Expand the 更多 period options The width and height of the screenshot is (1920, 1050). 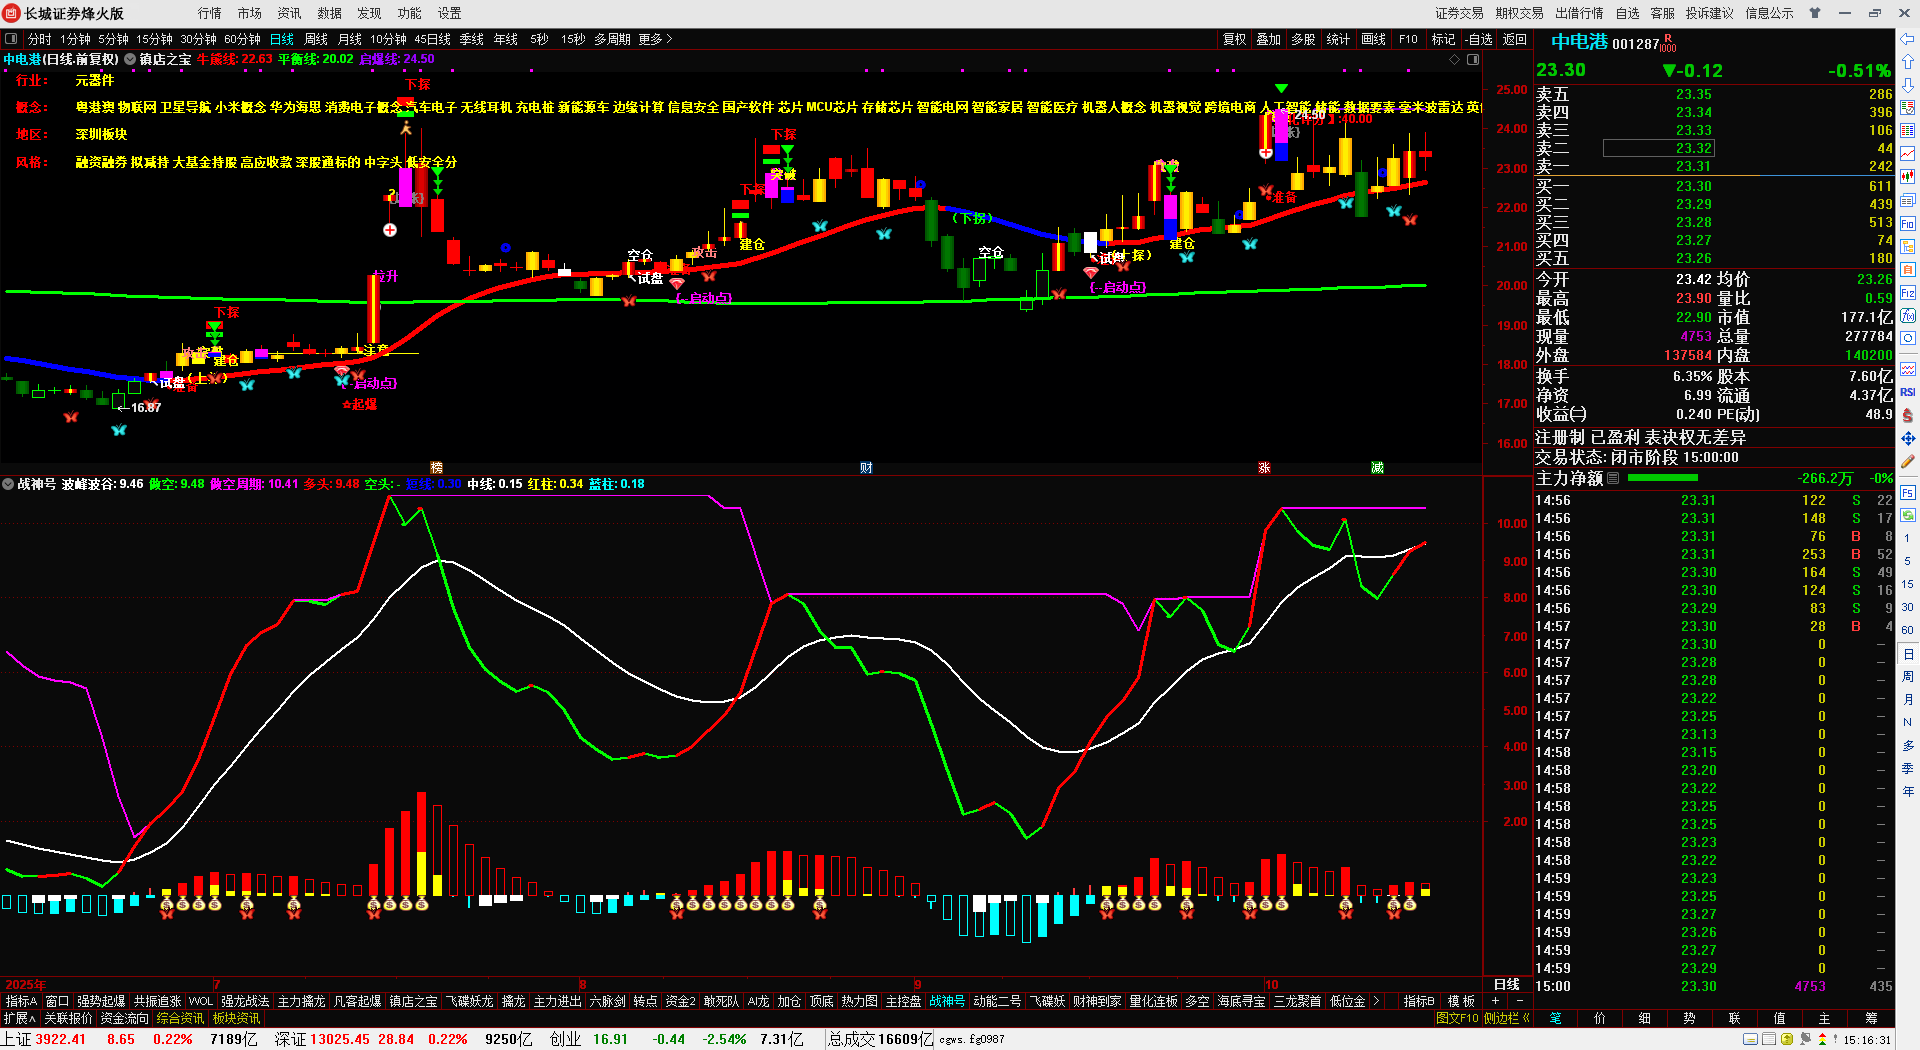[x=656, y=39]
